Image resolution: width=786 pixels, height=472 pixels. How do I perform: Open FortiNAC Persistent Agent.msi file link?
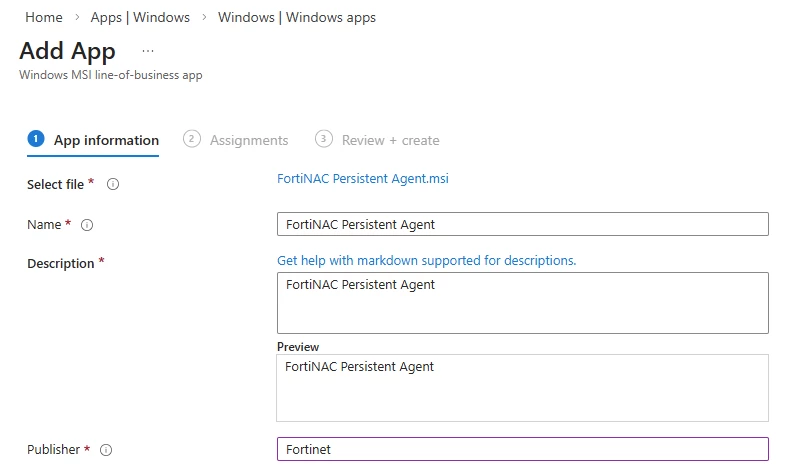363,178
